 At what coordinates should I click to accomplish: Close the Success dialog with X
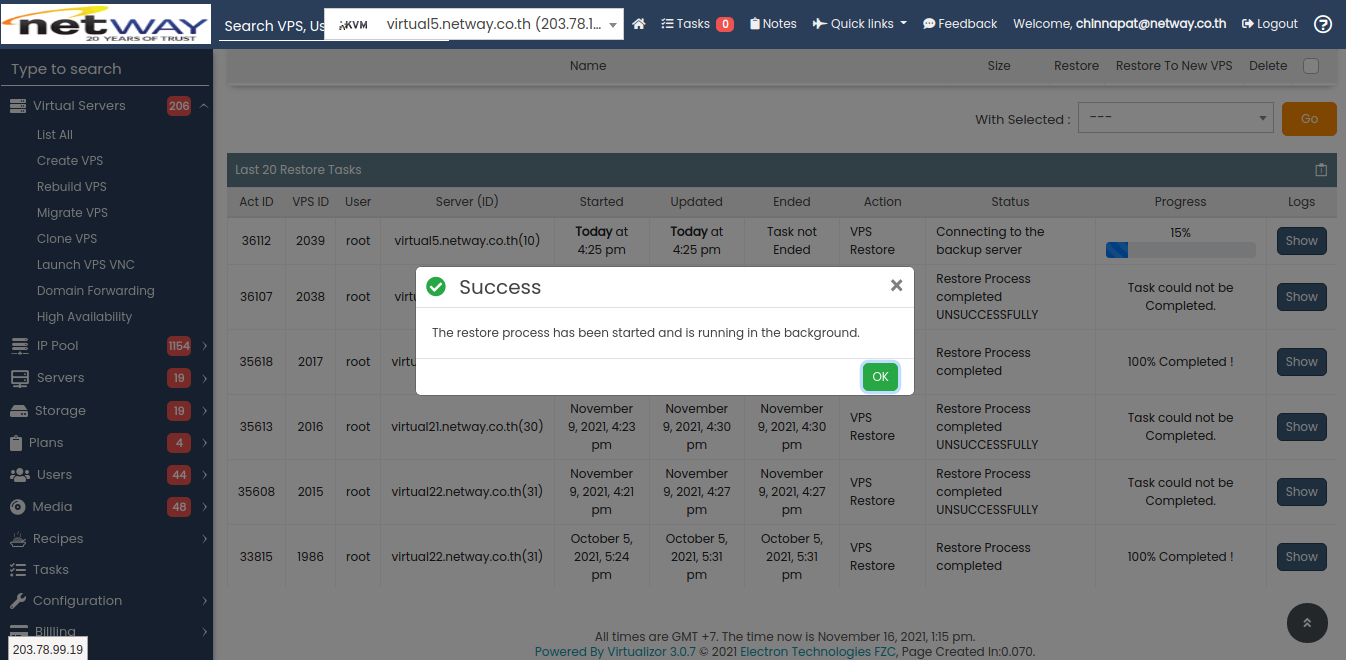point(896,286)
